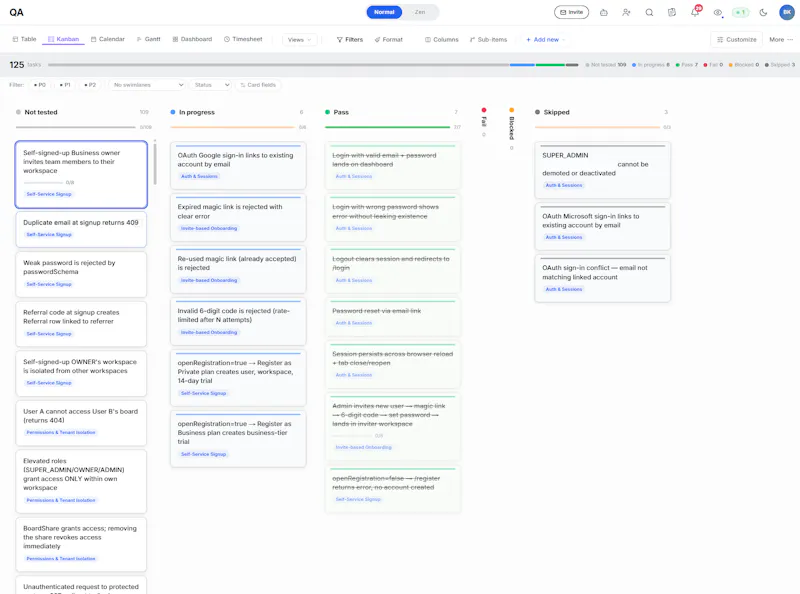The image size is (800, 594).
Task: Expand the Views dropdown
Action: [x=299, y=40]
